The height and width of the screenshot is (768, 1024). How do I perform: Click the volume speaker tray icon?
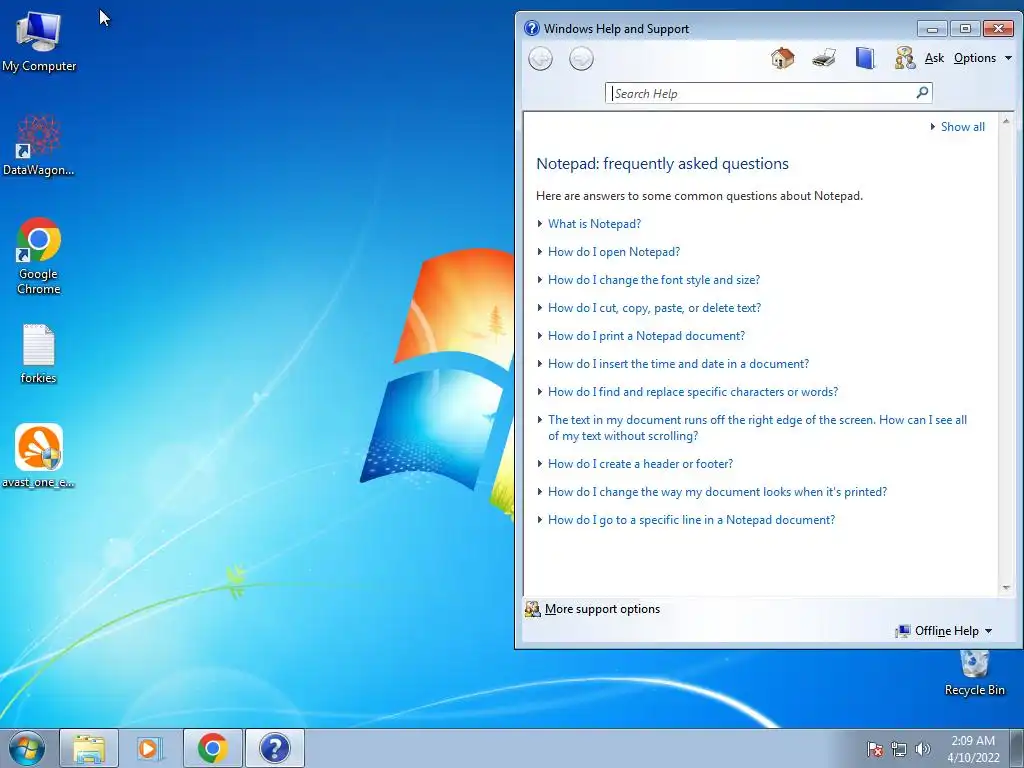coord(923,749)
